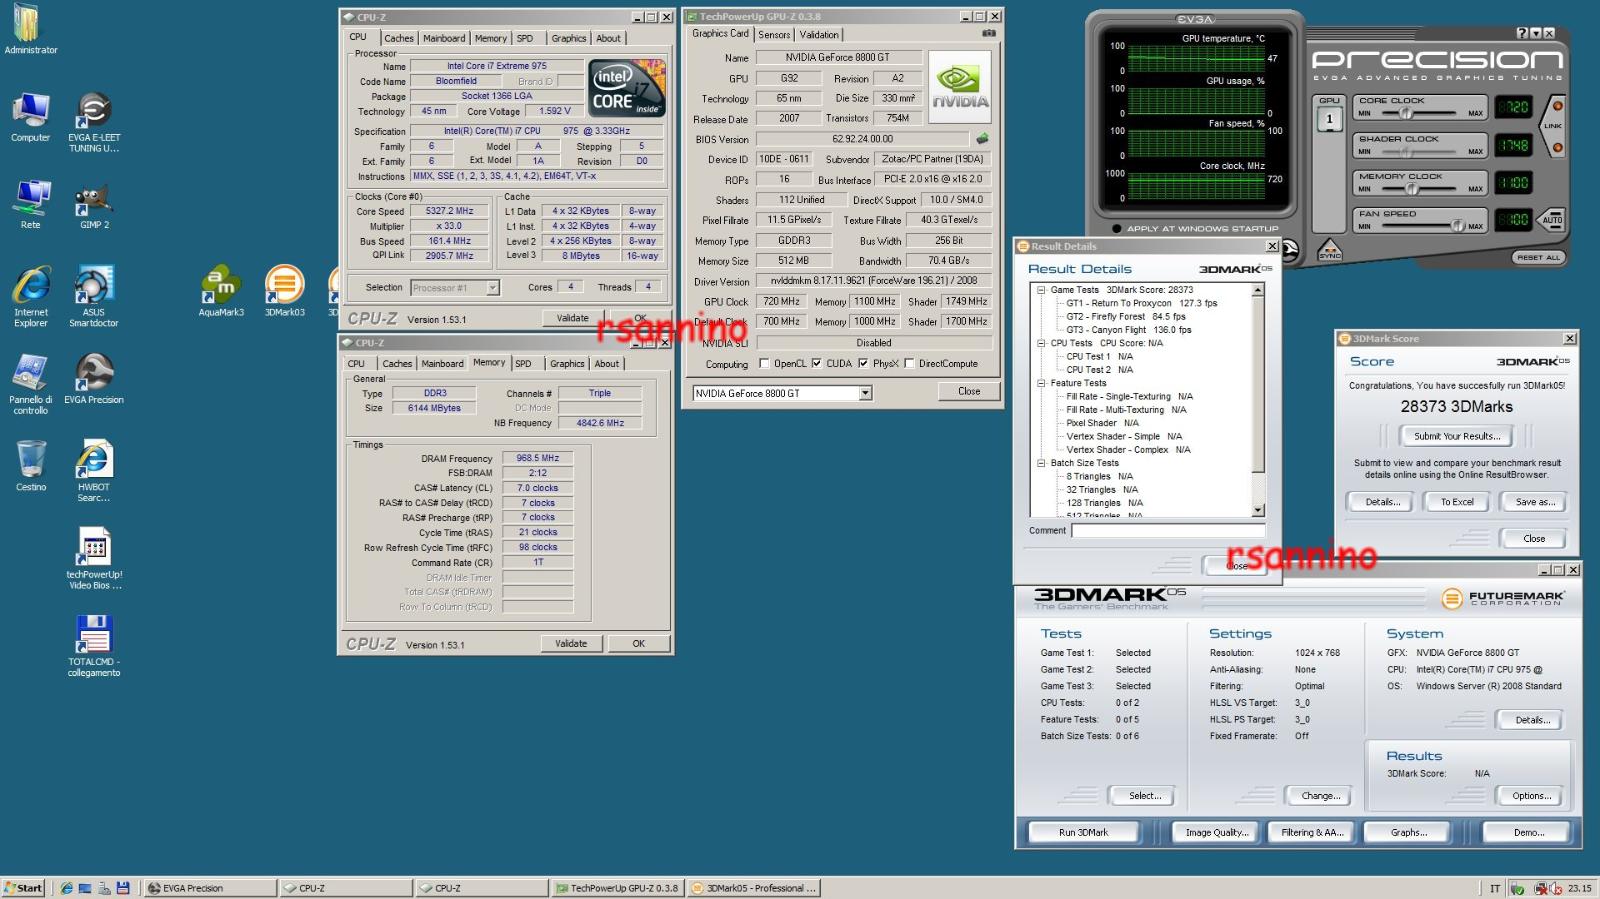Screen dimensions: 1600x899
Task: Open the HWBOT Search shortcut
Action: tap(93, 470)
